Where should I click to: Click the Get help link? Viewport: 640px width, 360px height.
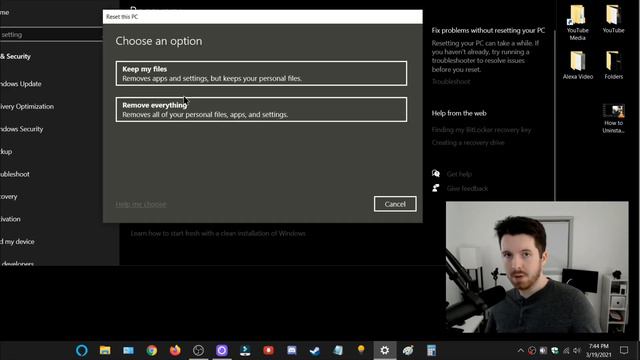click(x=459, y=174)
